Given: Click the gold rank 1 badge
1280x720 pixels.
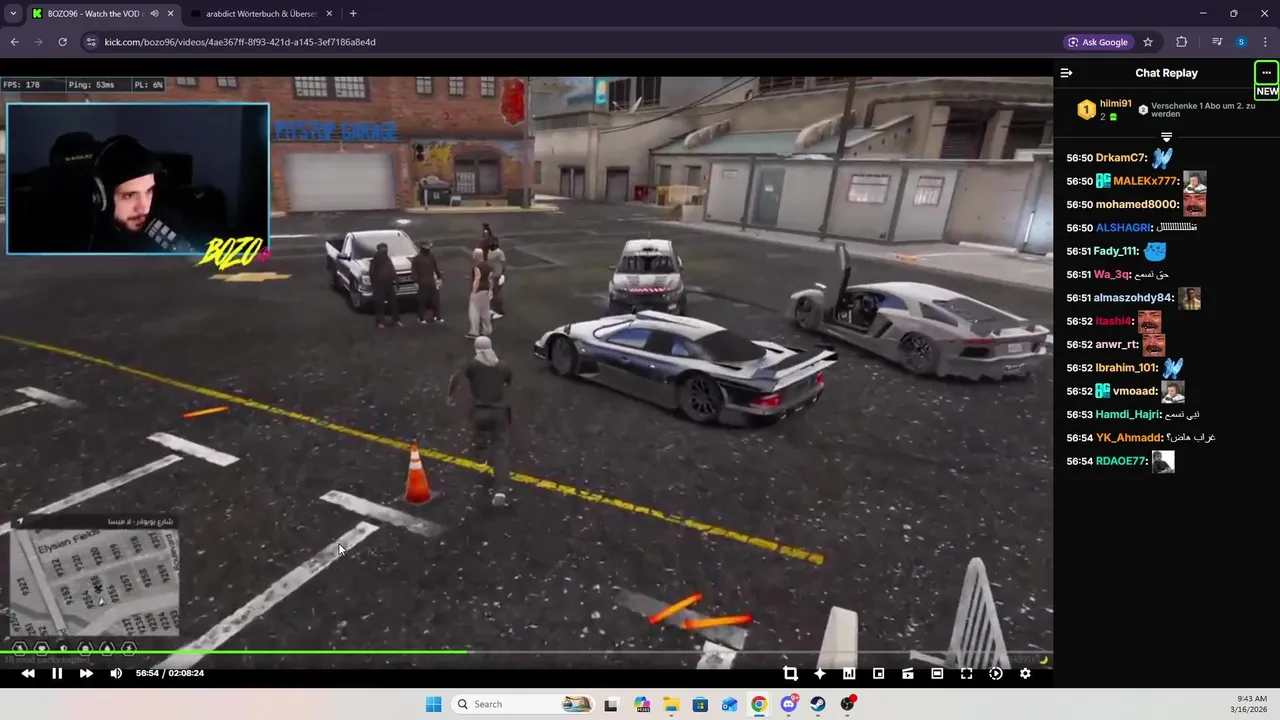Looking at the screenshot, I should pos(1086,110).
